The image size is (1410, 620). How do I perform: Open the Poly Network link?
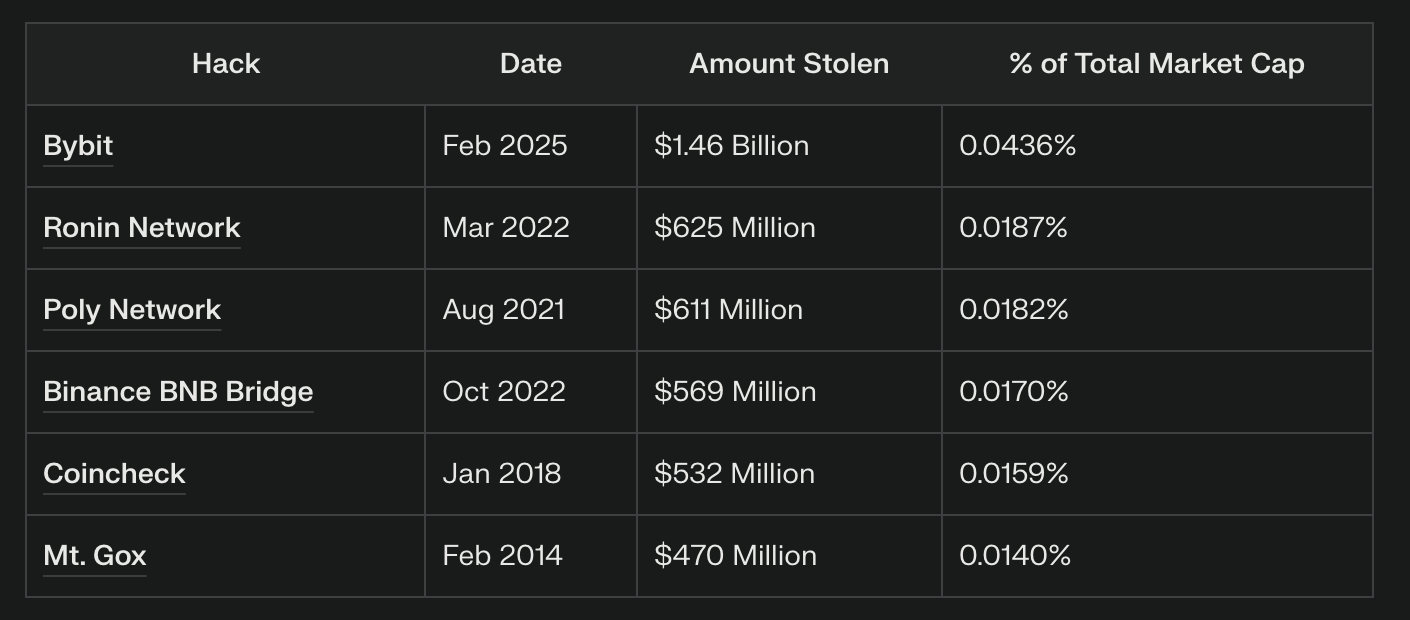click(x=132, y=310)
